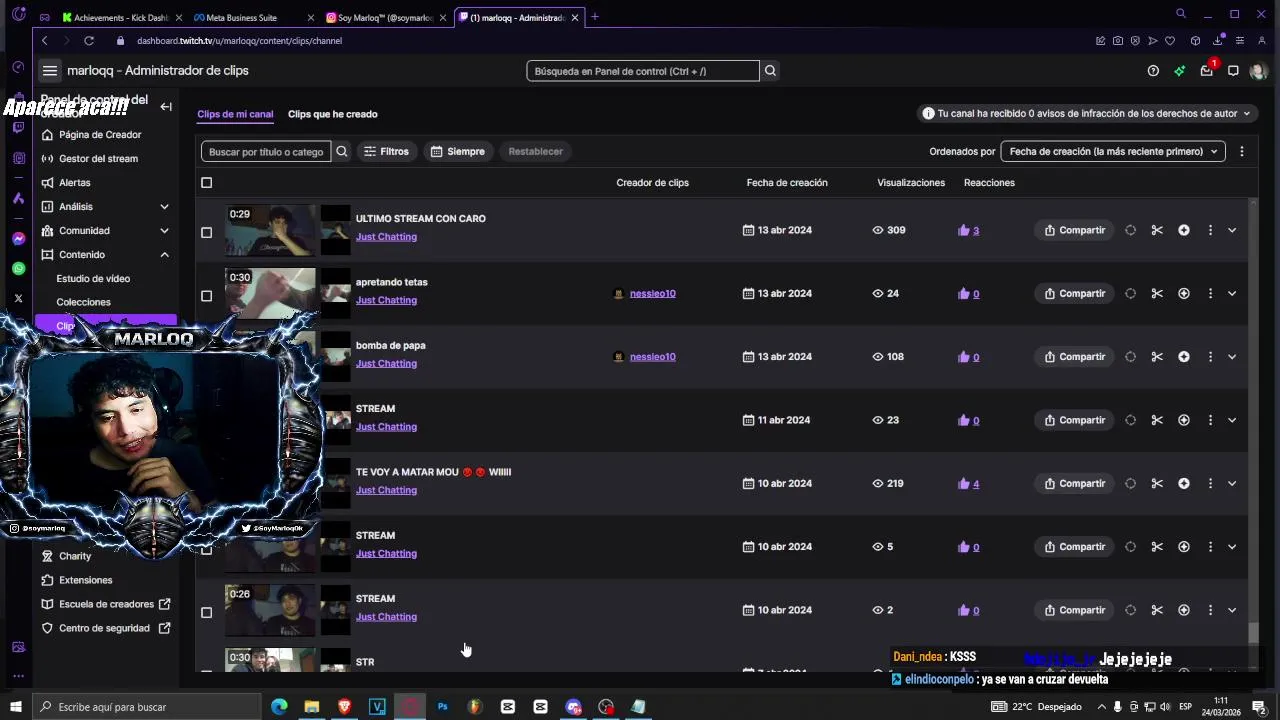
Task: Expand row details for the 5-view STREAM clip
Action: tap(1232, 547)
